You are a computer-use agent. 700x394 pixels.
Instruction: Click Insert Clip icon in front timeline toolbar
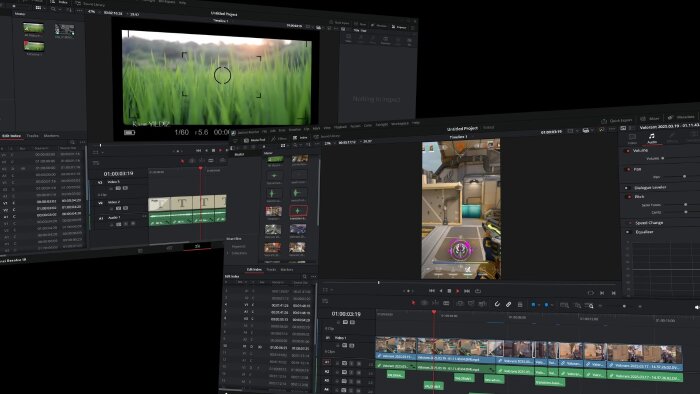pos(460,304)
